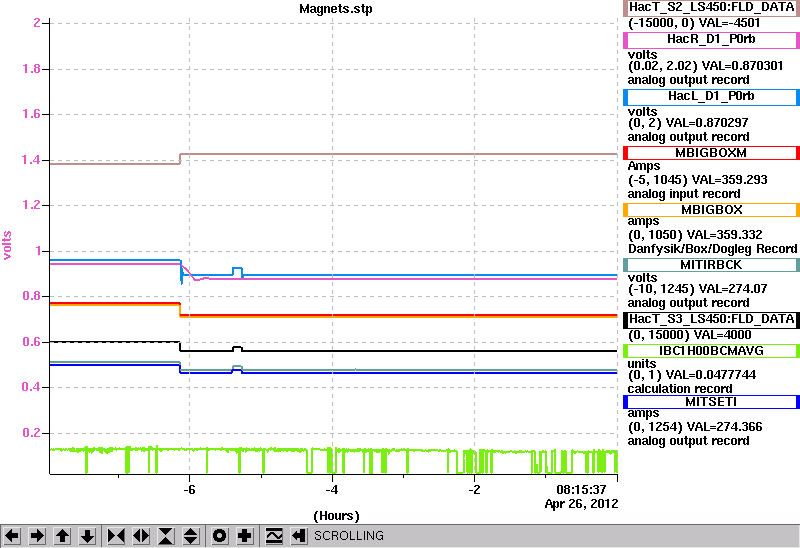Image resolution: width=800 pixels, height=548 pixels.
Task: Click the VAL=359.332 readout for MBIGBOX
Action: point(724,235)
